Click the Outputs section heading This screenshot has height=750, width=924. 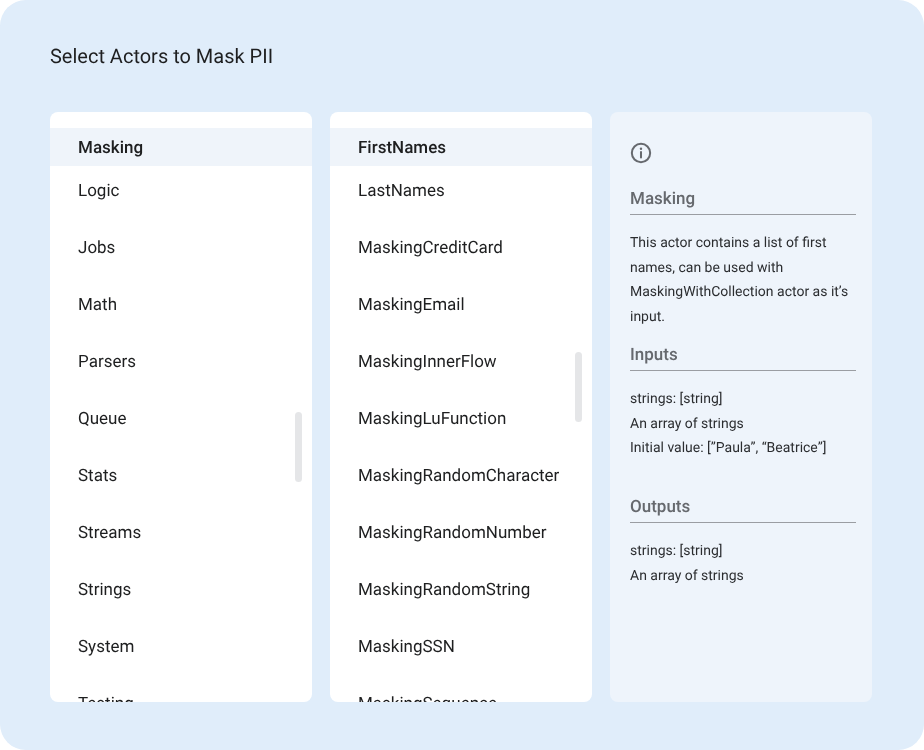coord(659,507)
